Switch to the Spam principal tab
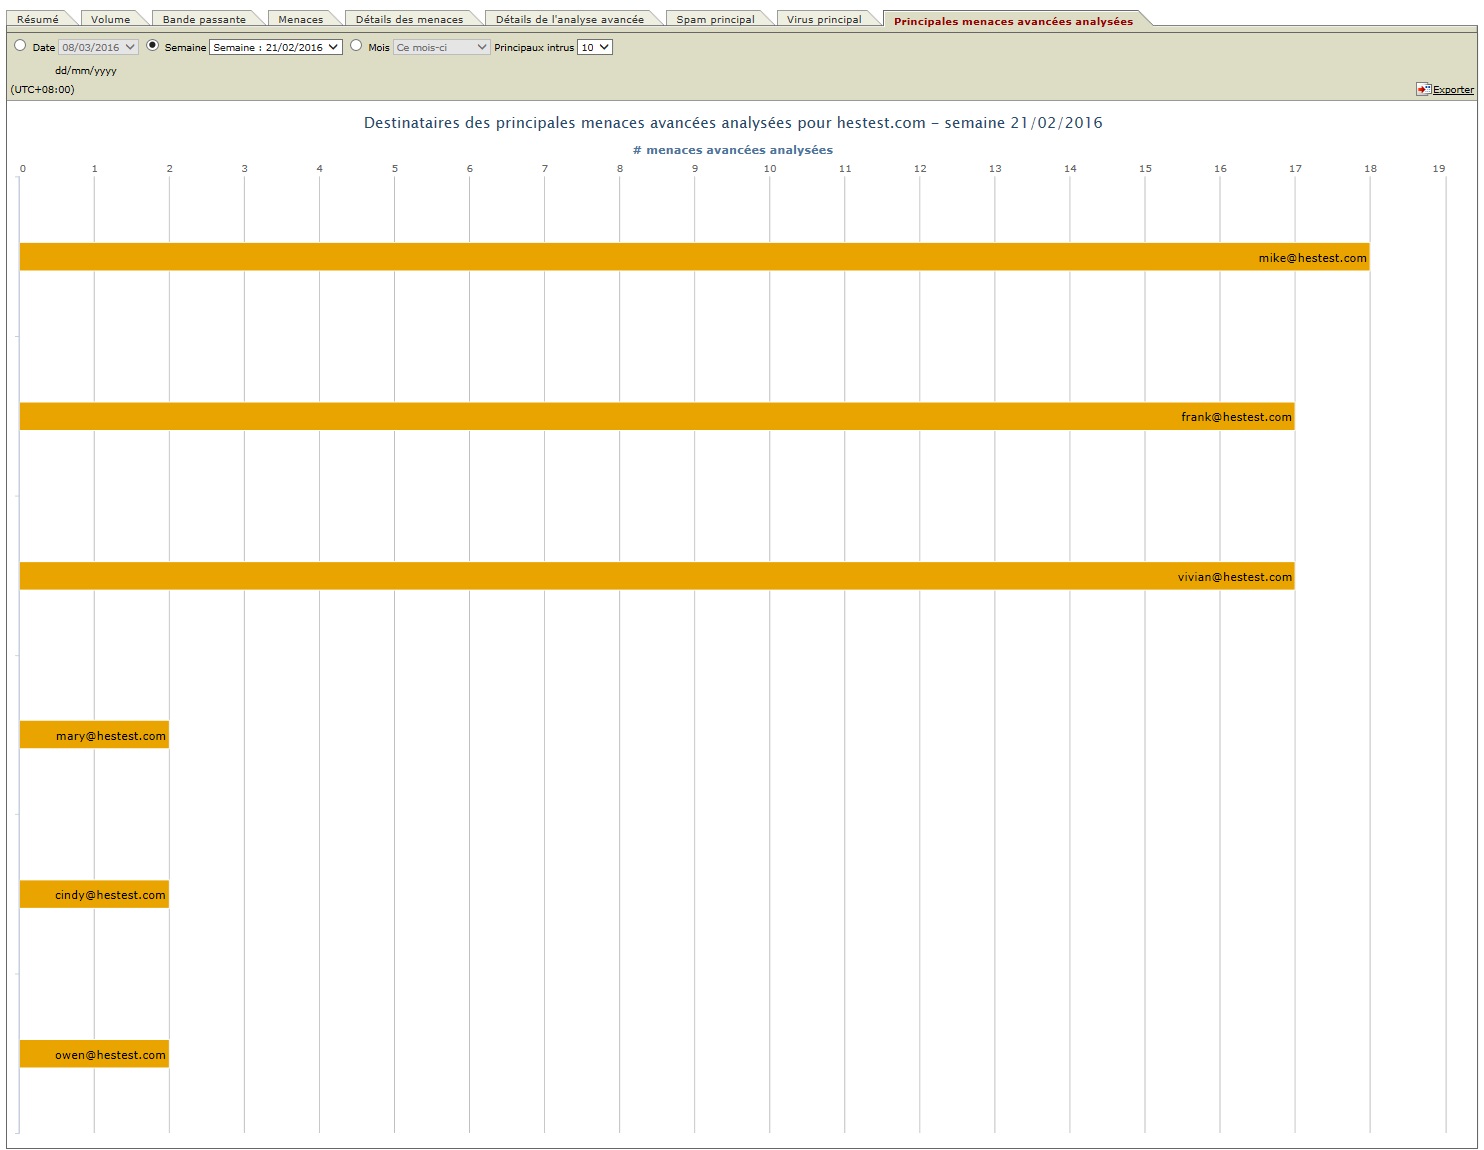The image size is (1484, 1150). (x=715, y=19)
